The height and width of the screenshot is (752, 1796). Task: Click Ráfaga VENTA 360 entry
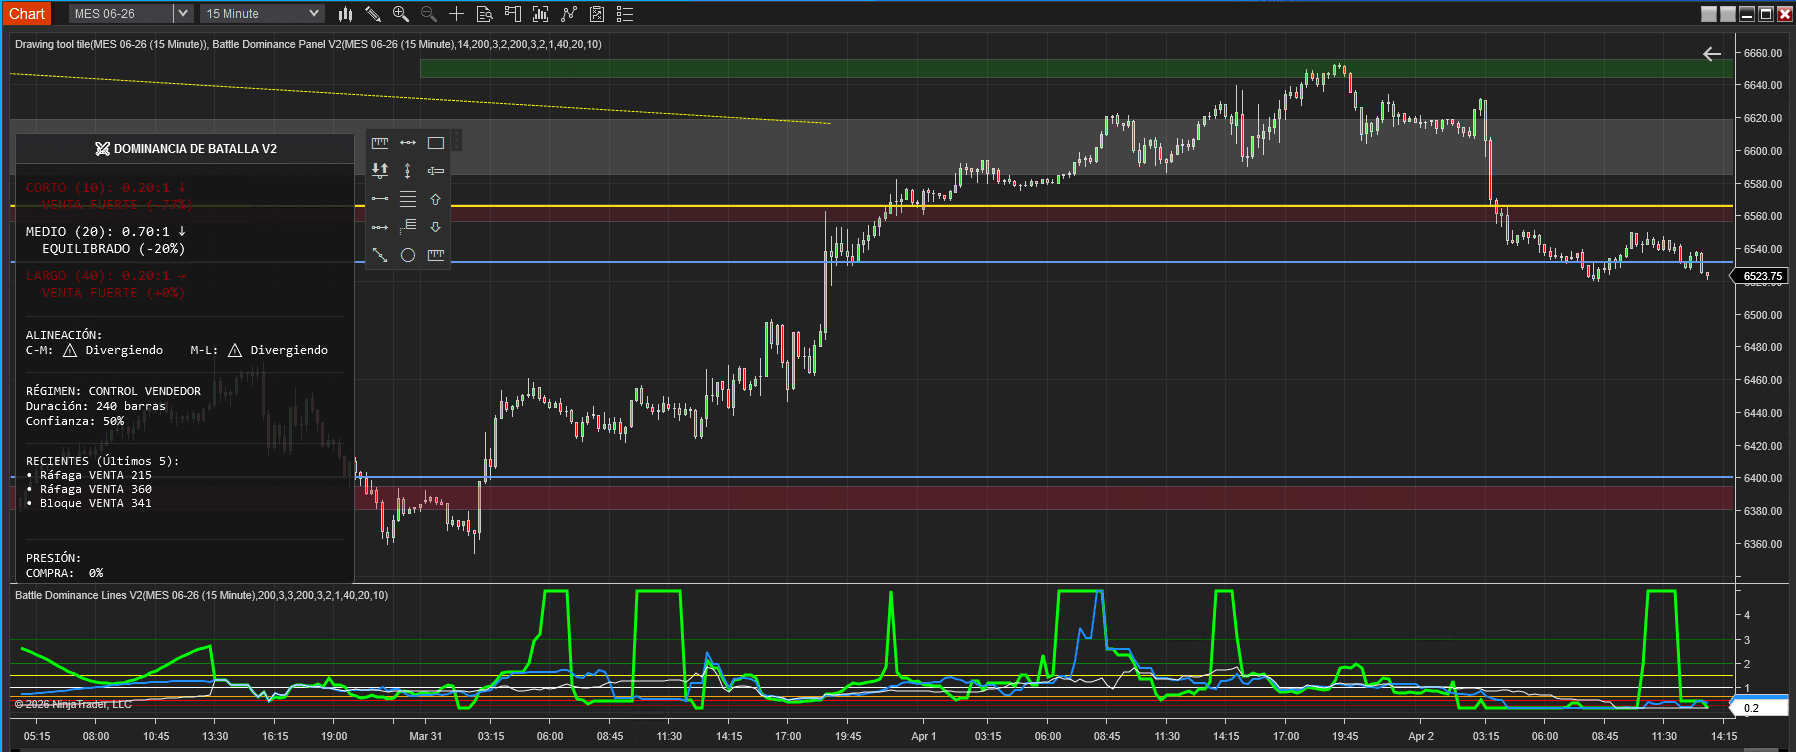tap(96, 489)
